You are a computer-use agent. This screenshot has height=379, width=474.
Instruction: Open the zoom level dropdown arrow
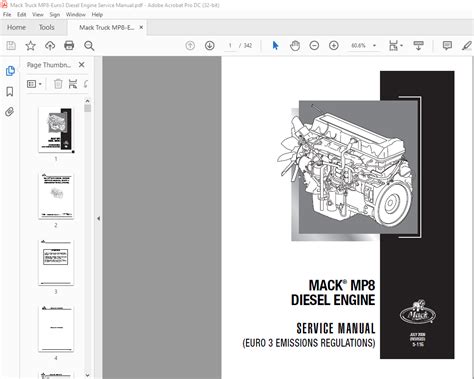(374, 46)
